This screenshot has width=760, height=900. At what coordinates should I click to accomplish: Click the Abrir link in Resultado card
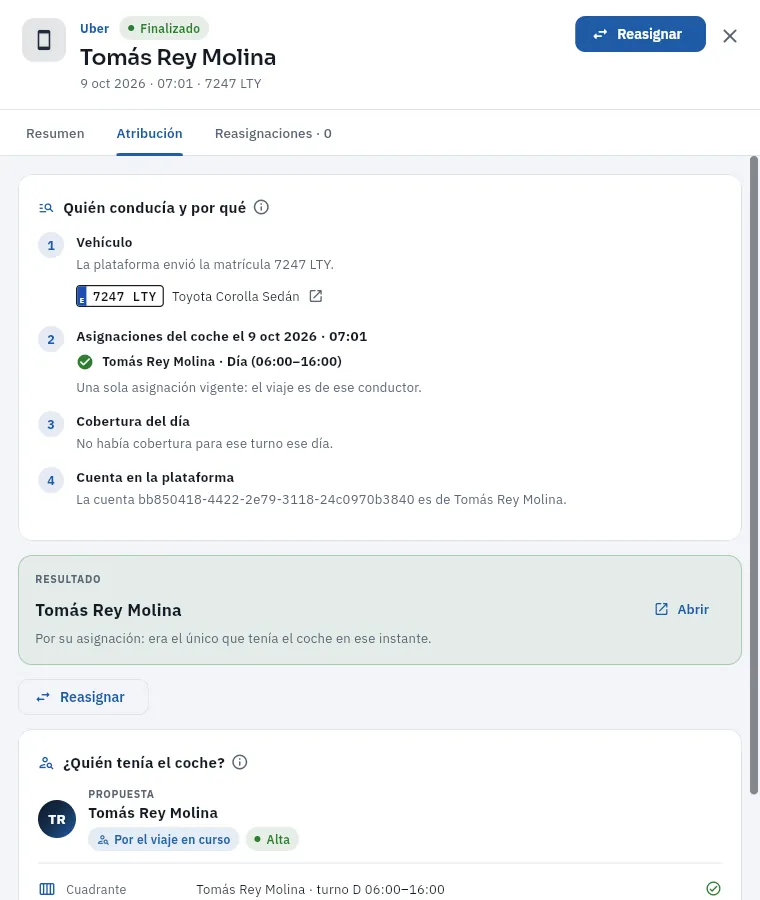coord(681,610)
